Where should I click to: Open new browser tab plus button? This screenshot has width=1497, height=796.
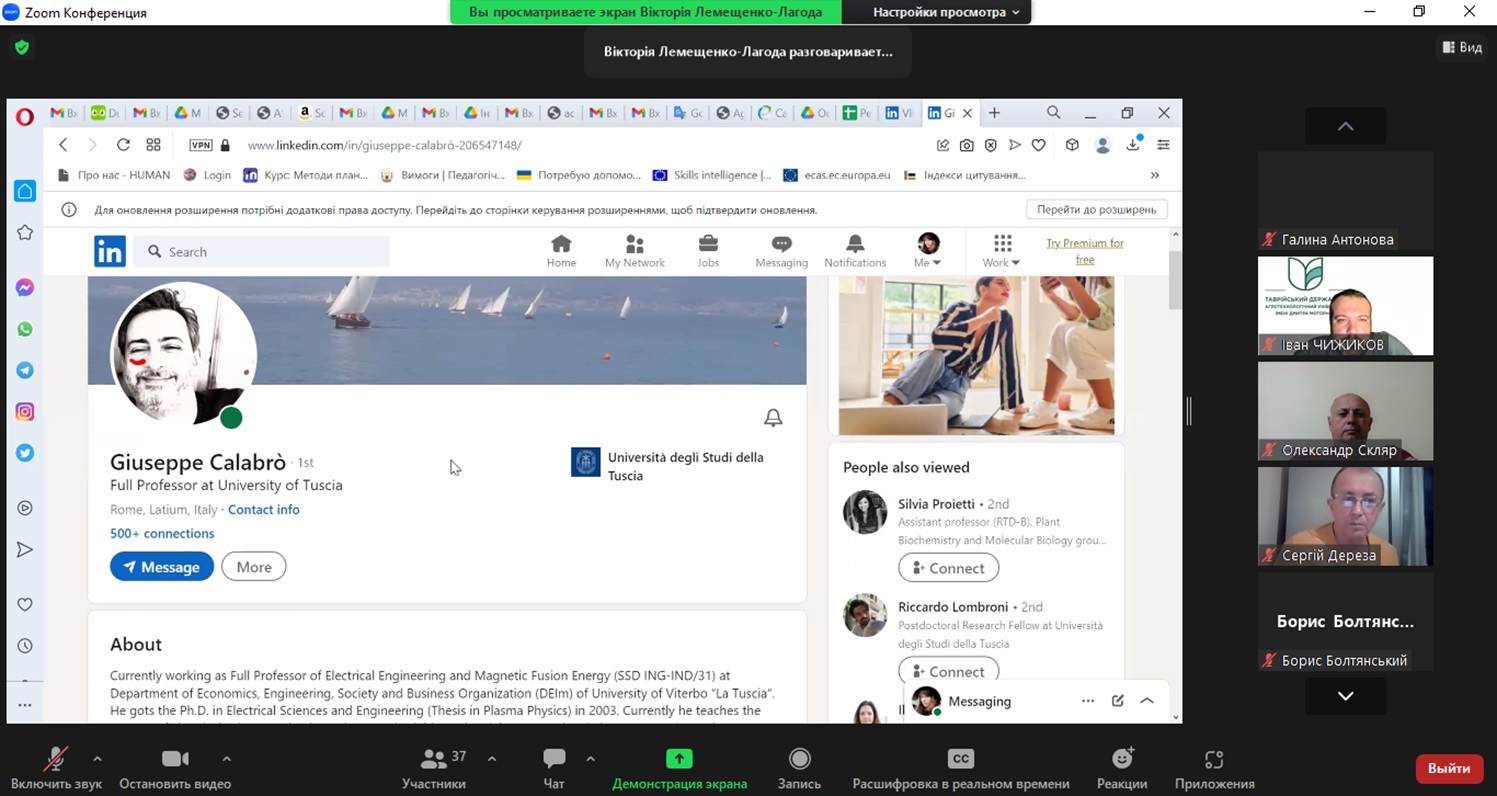tap(994, 113)
